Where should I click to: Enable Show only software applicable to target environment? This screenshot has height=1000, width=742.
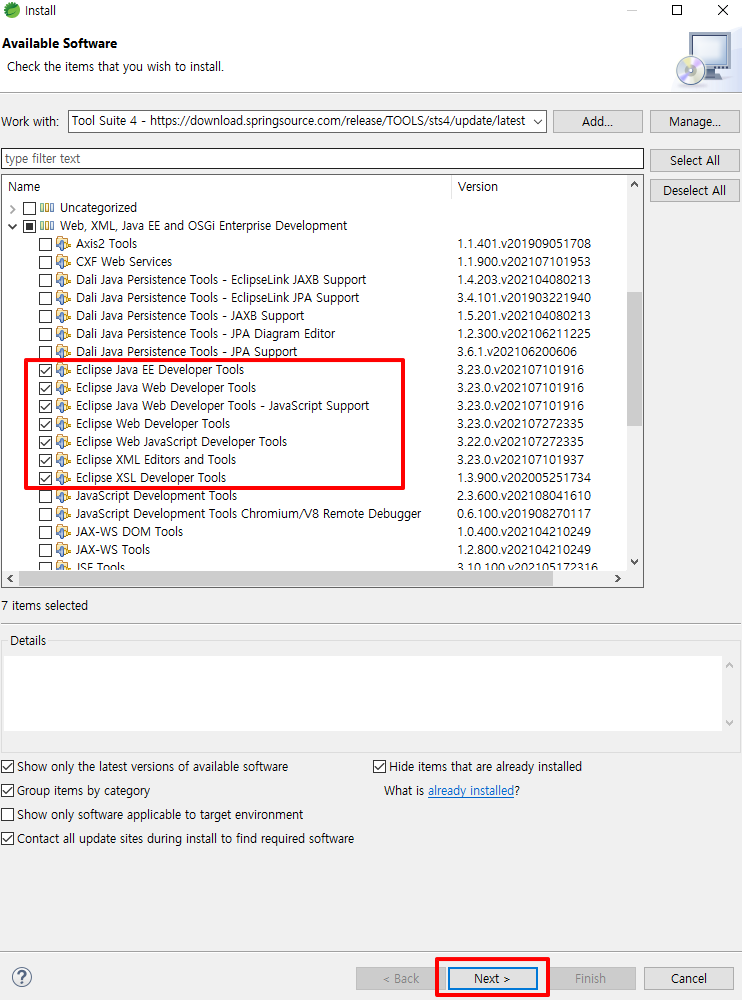click(x=8, y=814)
